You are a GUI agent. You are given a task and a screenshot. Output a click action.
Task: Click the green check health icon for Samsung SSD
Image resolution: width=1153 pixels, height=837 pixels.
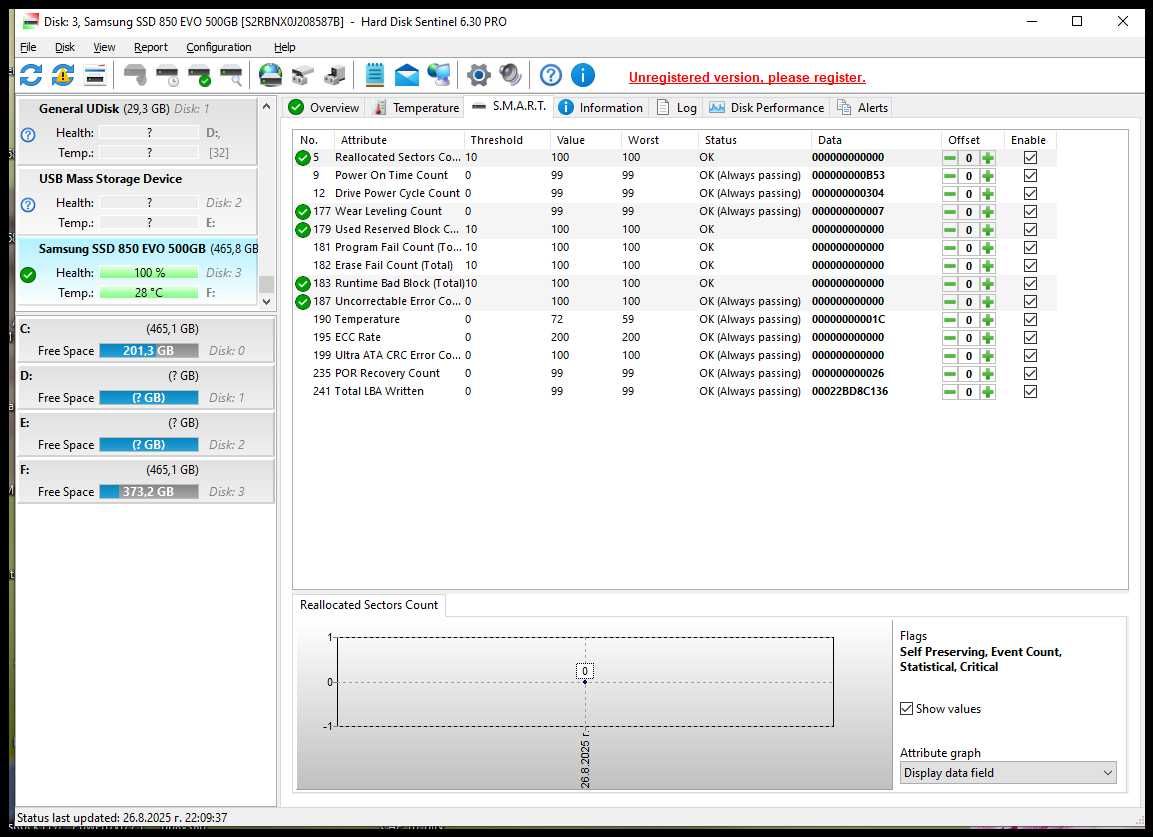(x=28, y=275)
